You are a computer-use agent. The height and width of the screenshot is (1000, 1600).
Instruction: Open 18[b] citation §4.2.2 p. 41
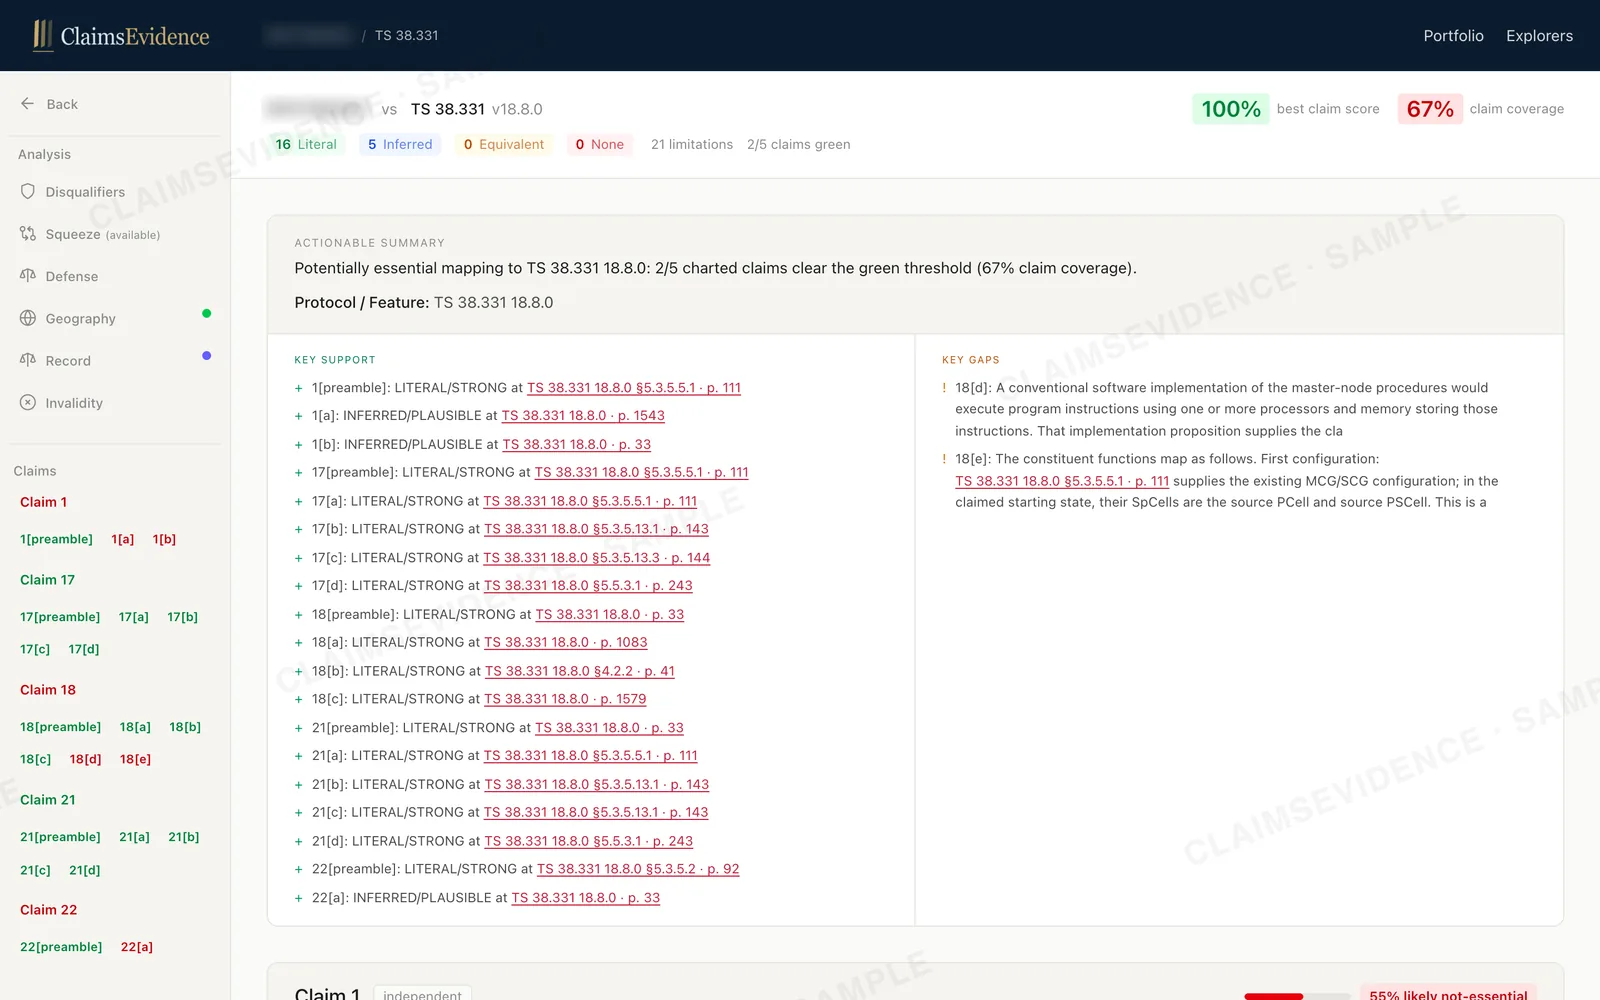coord(580,671)
